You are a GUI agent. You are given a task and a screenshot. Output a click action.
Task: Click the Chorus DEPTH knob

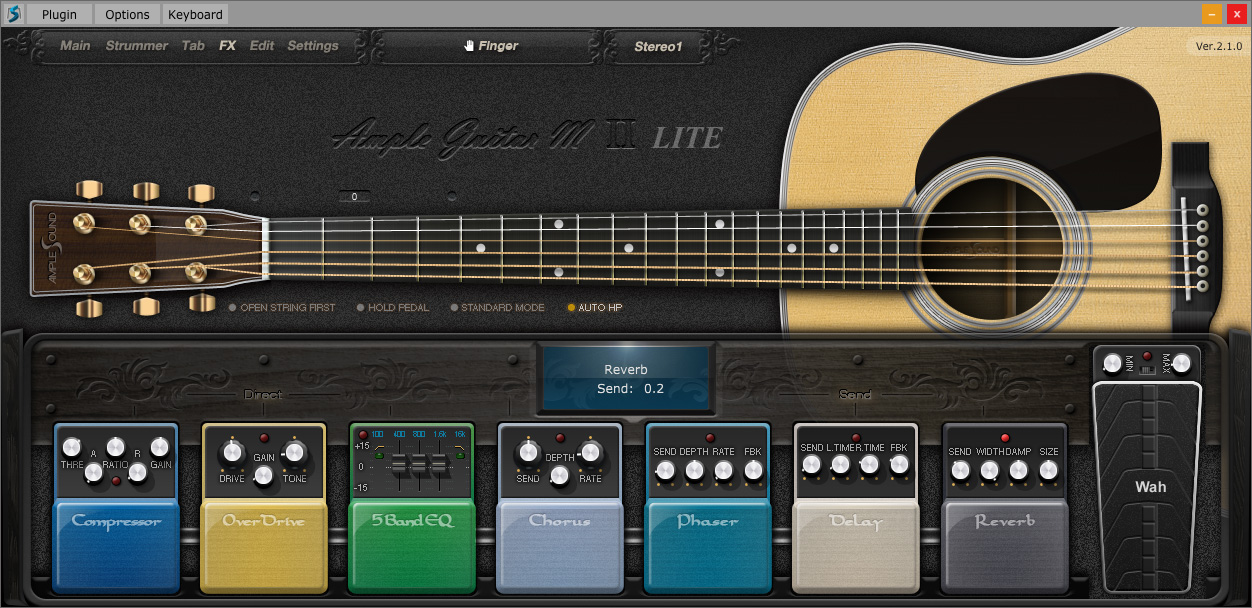coord(560,477)
